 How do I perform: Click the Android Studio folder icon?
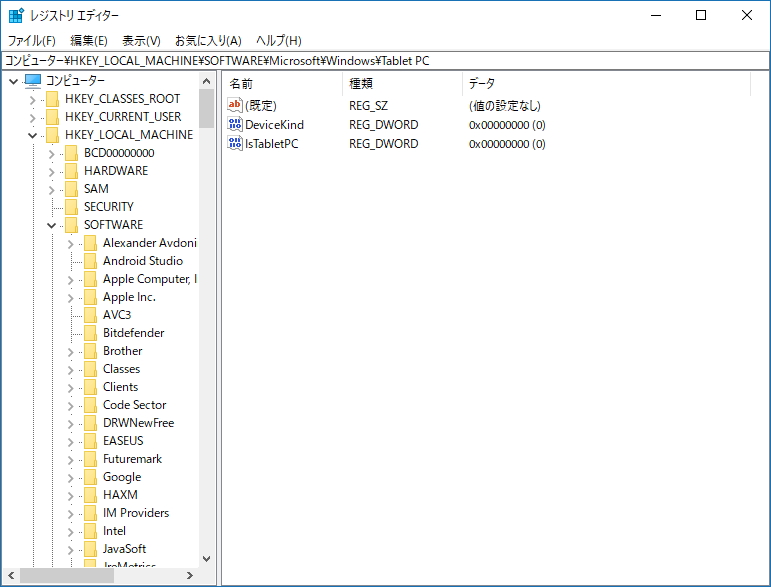(90, 261)
